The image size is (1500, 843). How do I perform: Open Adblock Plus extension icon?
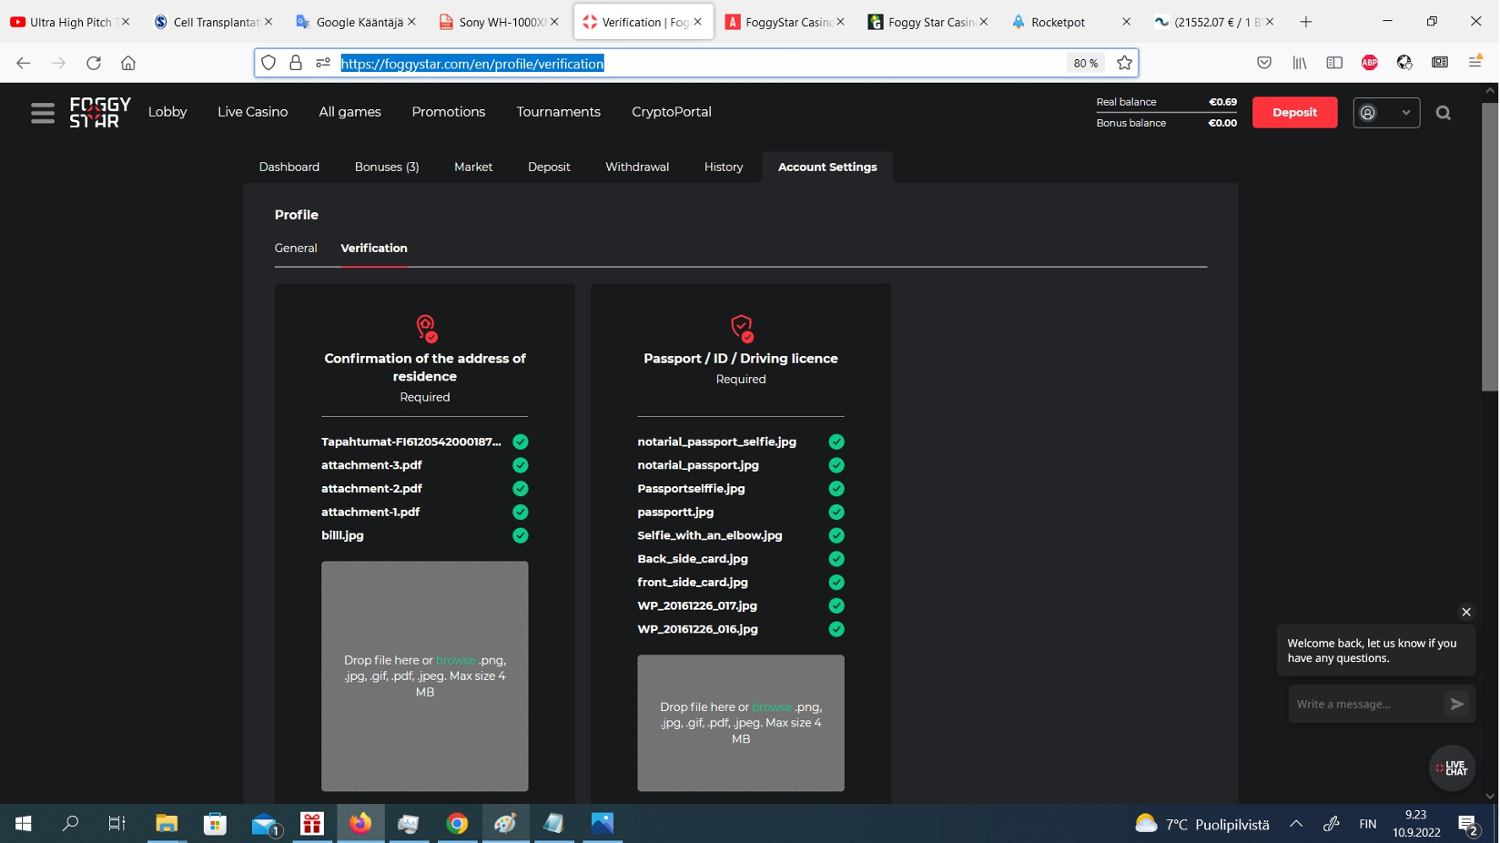[x=1369, y=63]
